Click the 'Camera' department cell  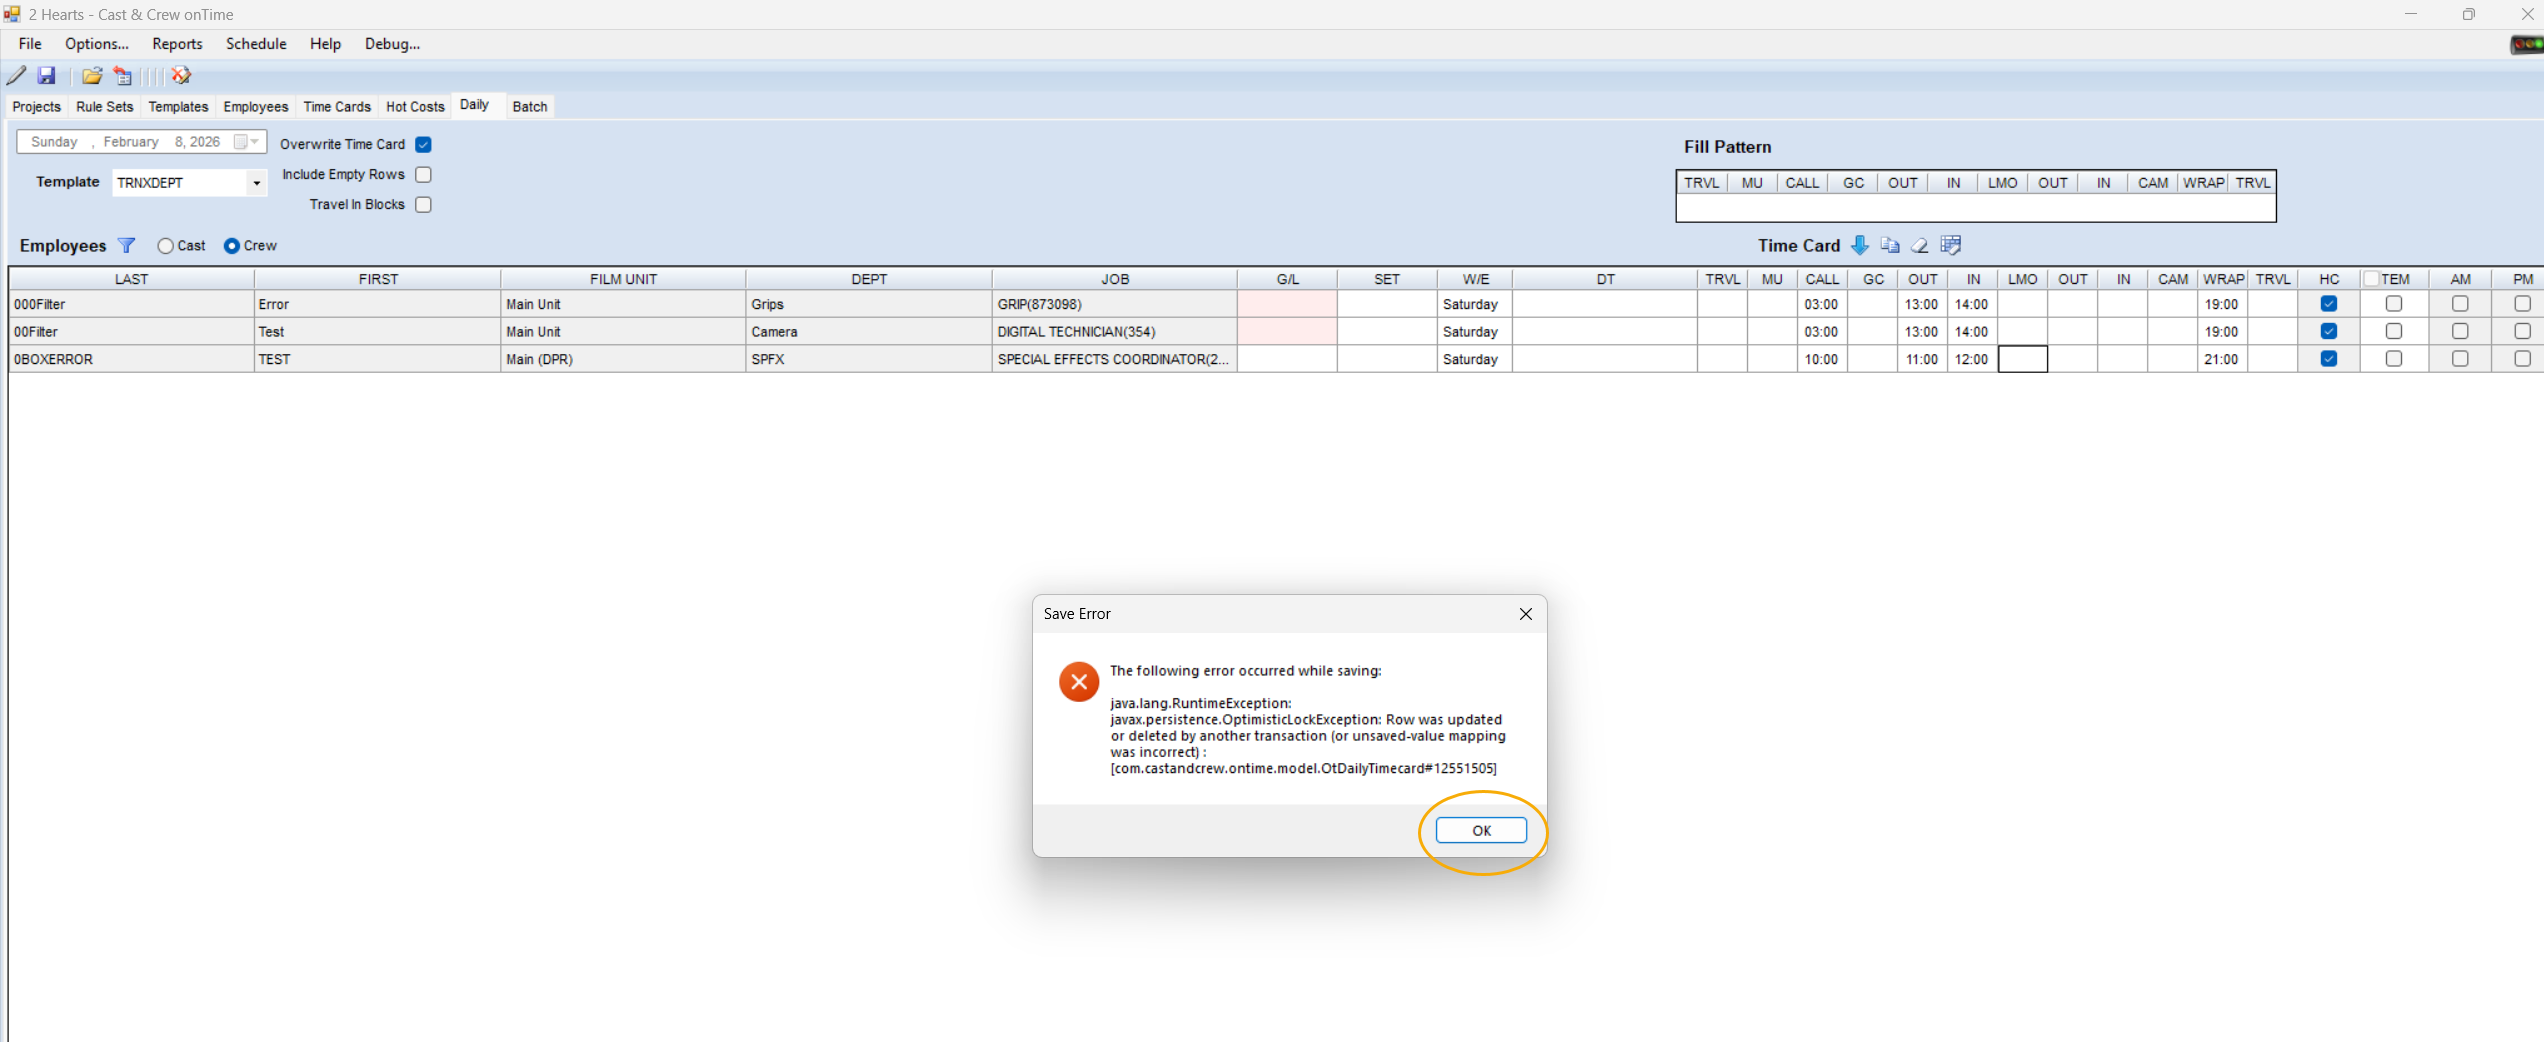point(869,331)
